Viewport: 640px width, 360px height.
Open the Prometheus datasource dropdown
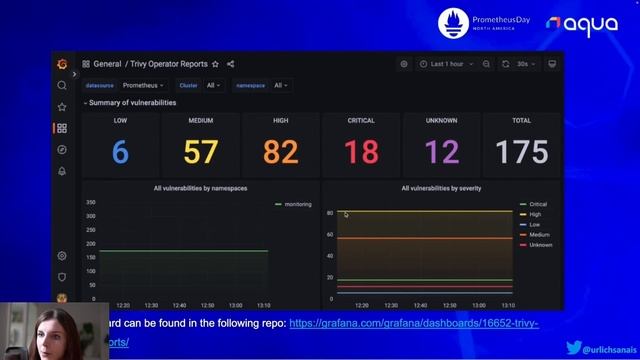pyautogui.click(x=143, y=85)
